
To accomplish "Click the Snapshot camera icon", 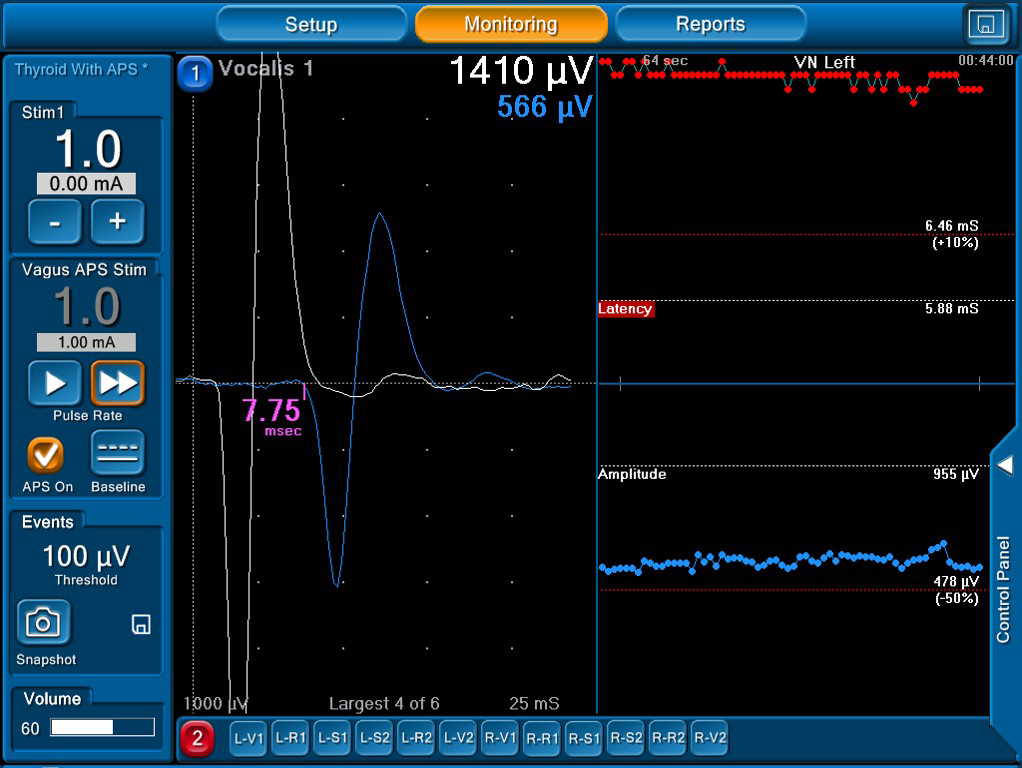I will point(43,623).
